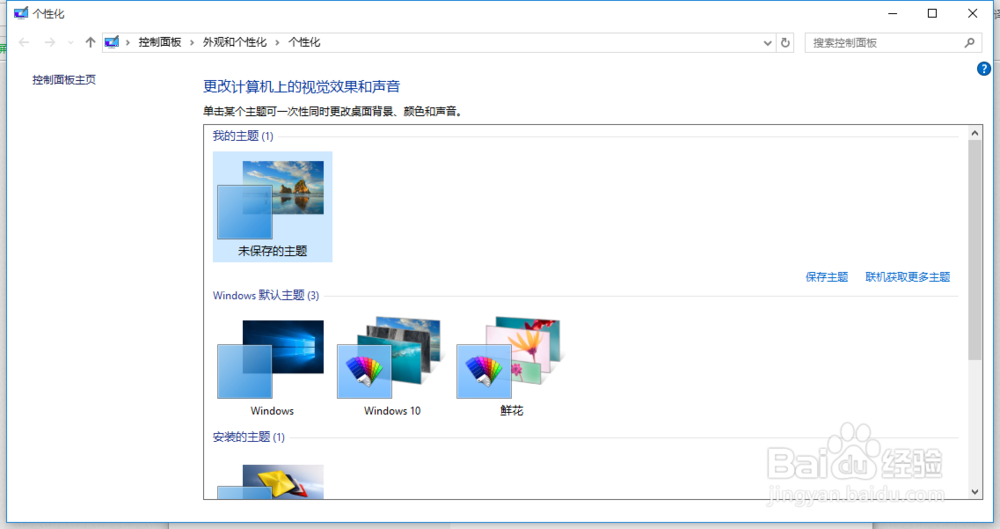Click the search magnifier icon

pos(969,43)
